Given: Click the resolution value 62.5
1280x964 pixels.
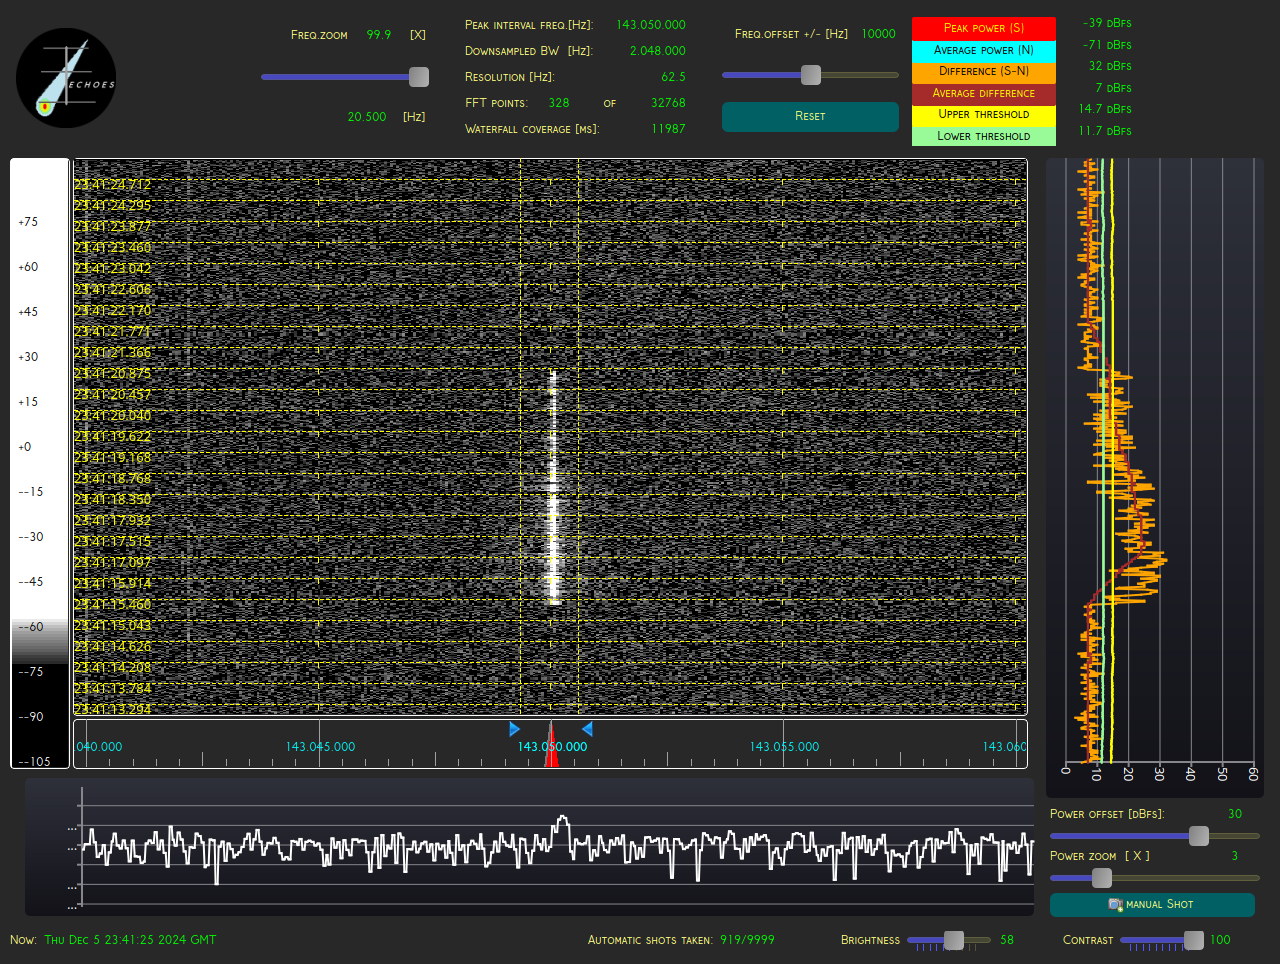Looking at the screenshot, I should pyautogui.click(x=673, y=77).
